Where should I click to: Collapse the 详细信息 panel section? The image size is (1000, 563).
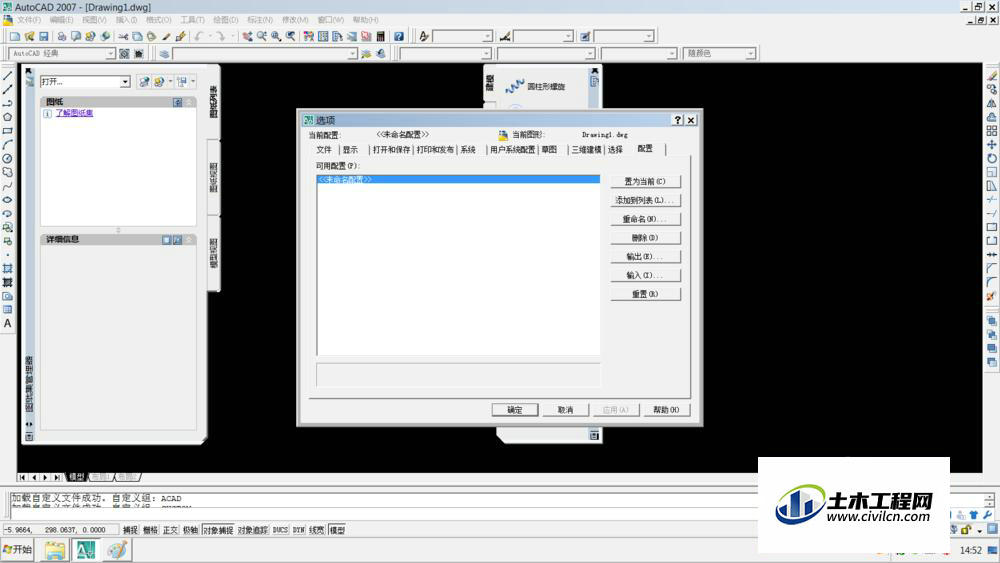[x=189, y=240]
